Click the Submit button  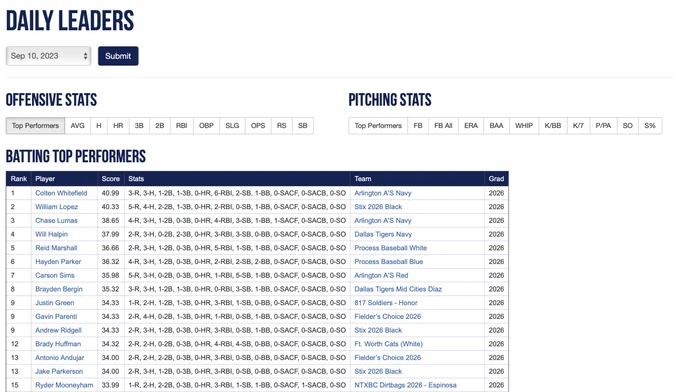tap(118, 56)
